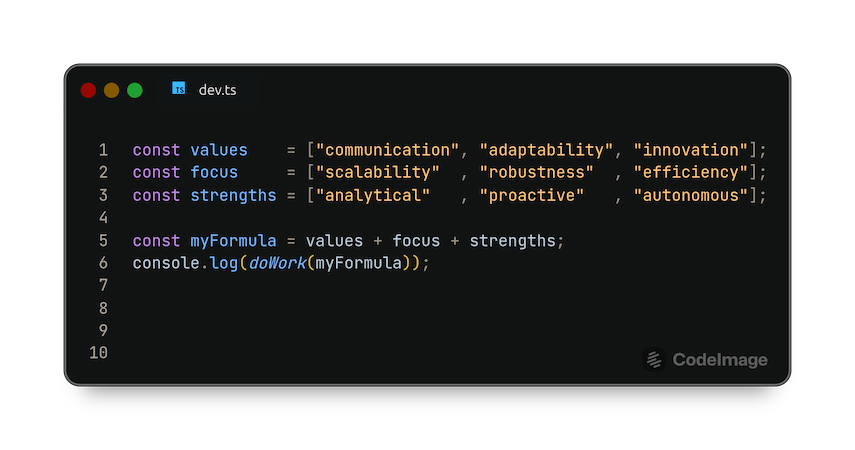Click the CodeImage watermark text

coord(720,360)
